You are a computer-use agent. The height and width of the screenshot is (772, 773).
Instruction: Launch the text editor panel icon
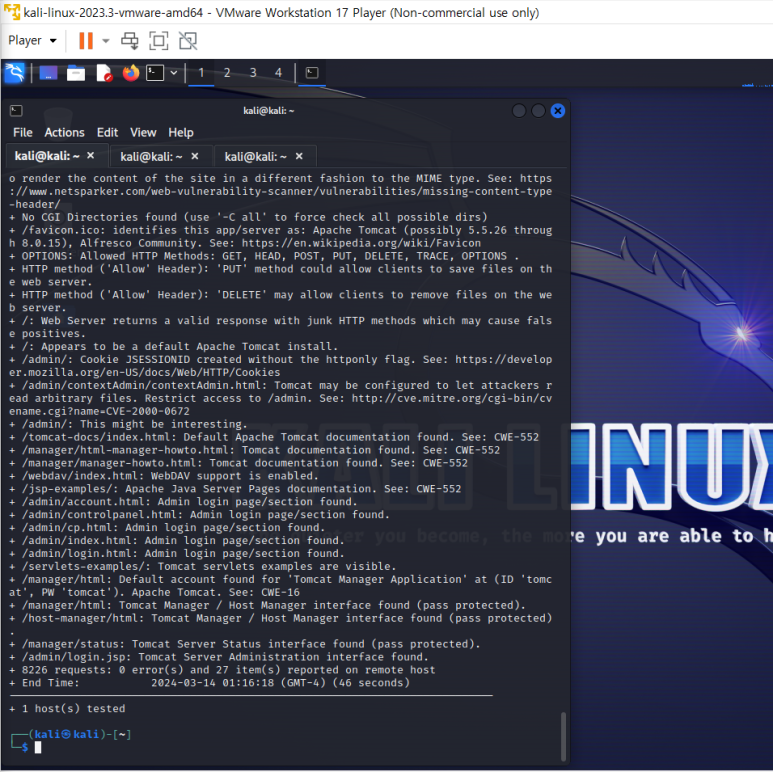tap(104, 73)
